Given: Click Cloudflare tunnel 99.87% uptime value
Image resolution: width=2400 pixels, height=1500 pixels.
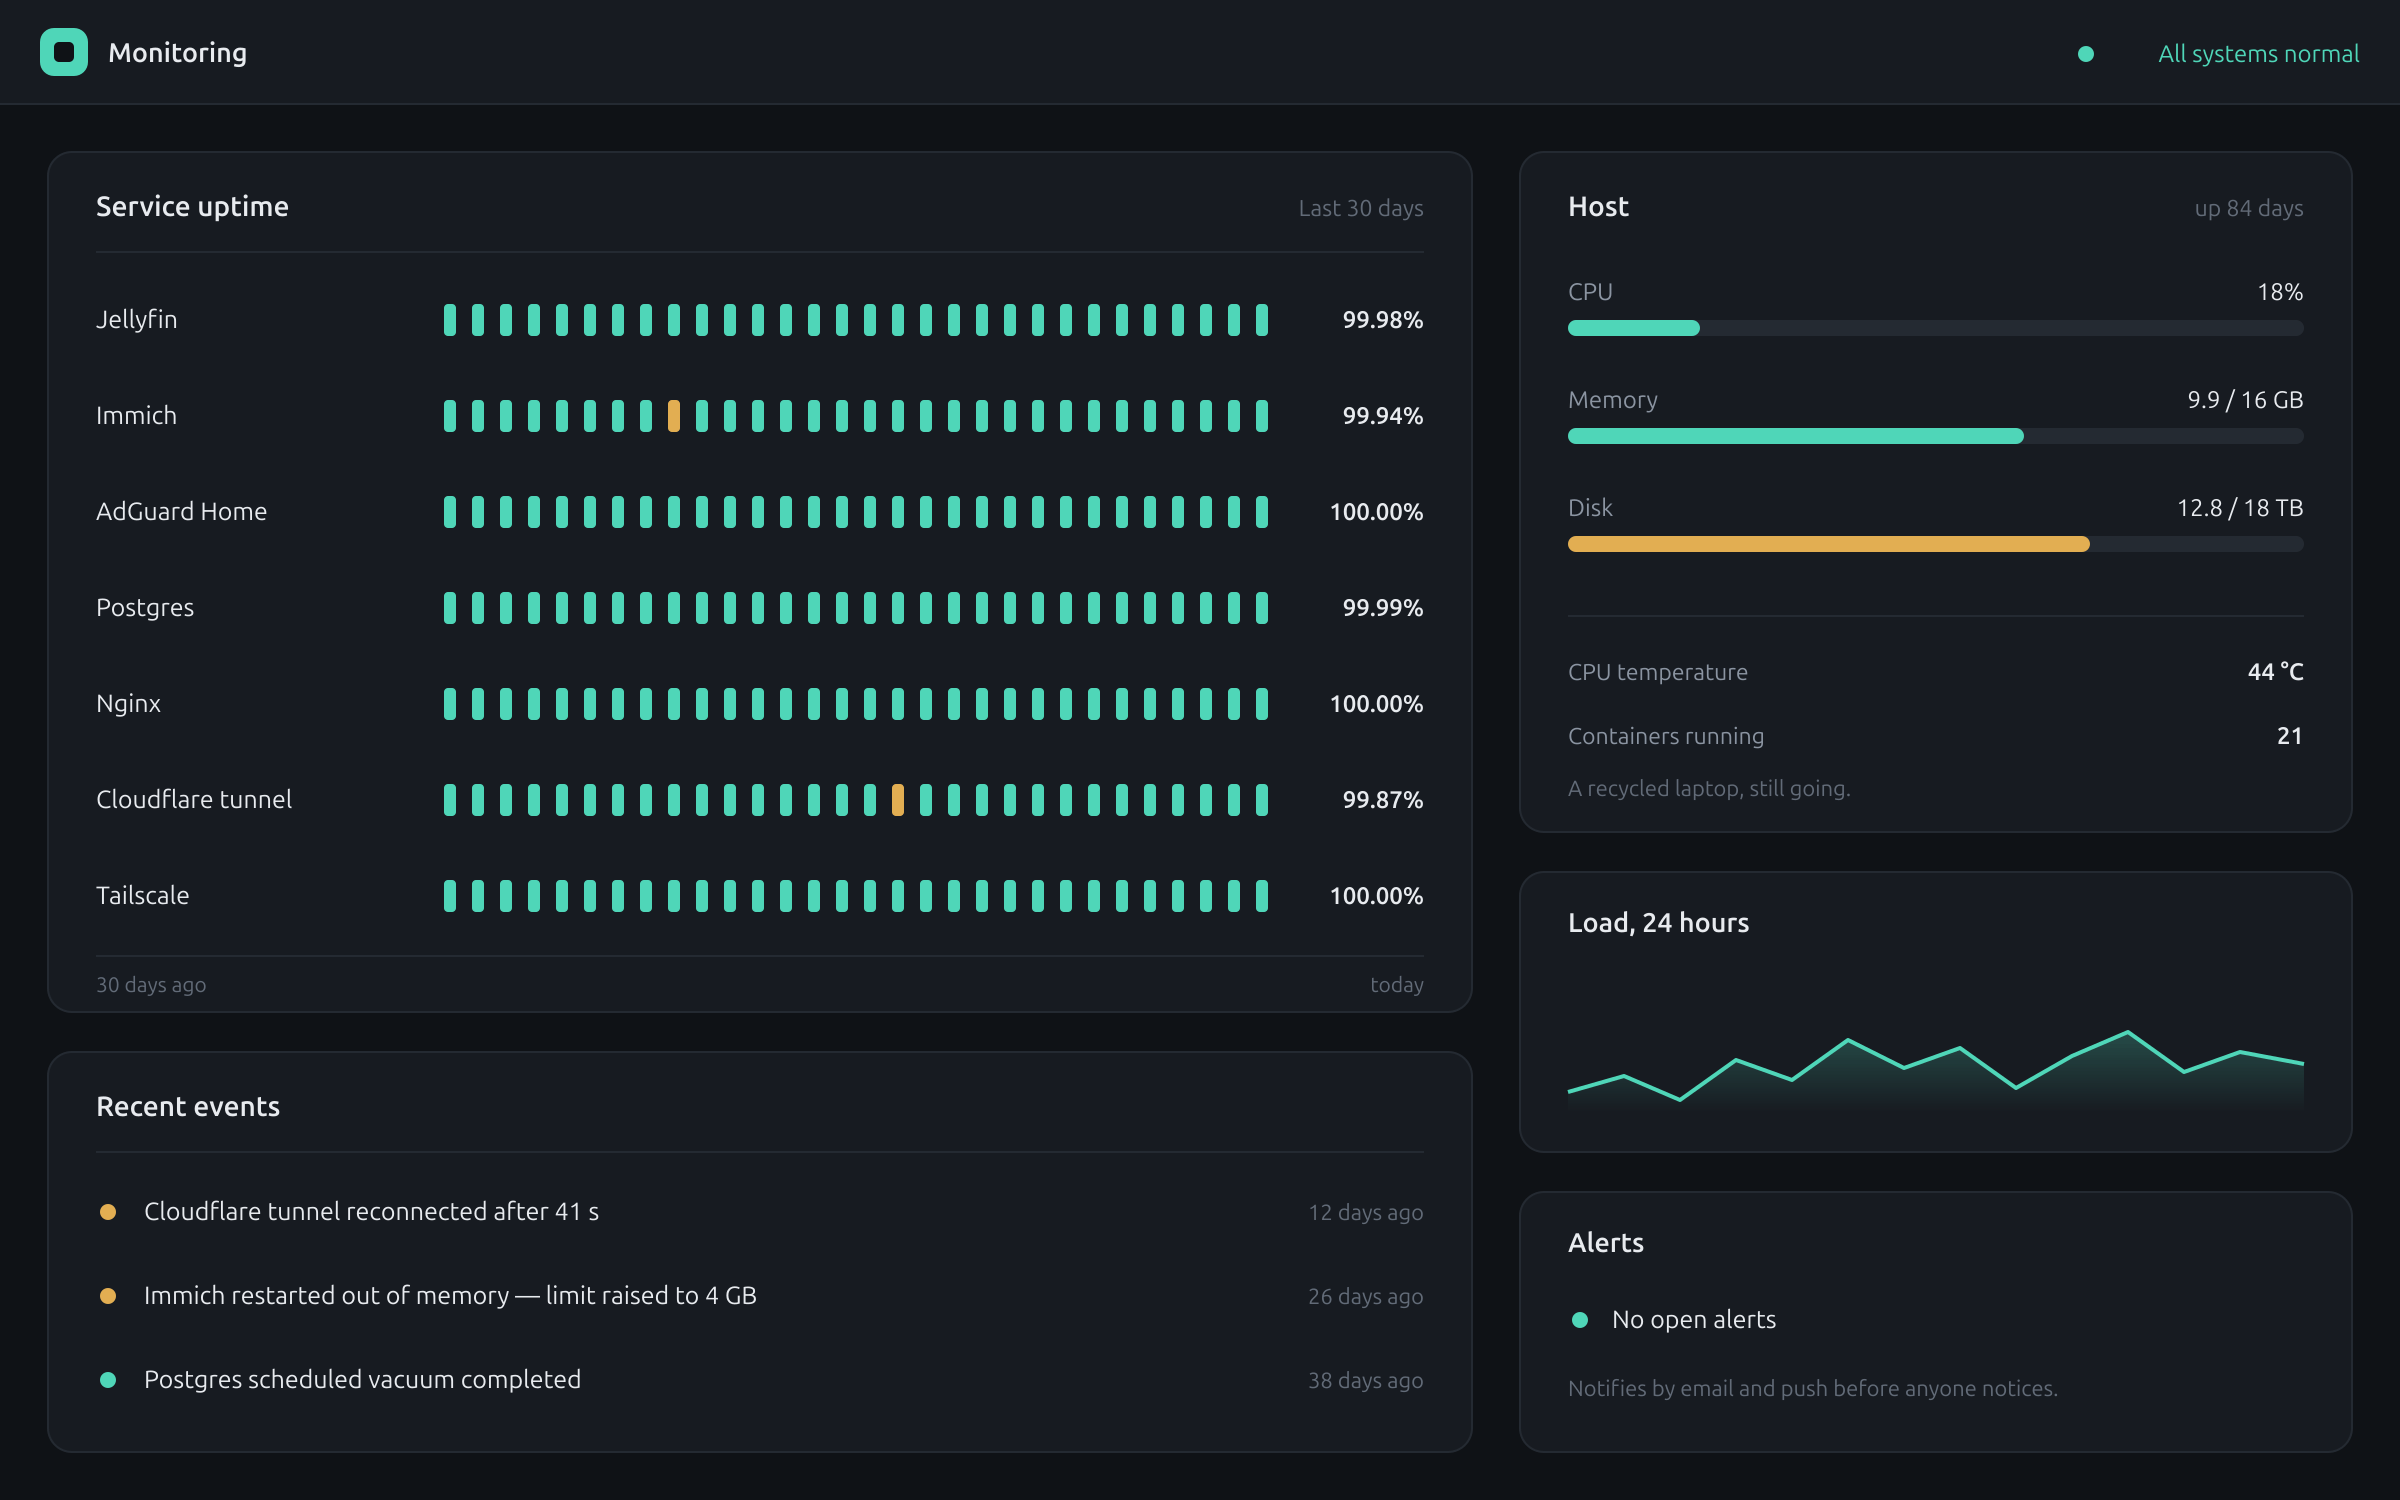Looking at the screenshot, I should tap(1382, 800).
